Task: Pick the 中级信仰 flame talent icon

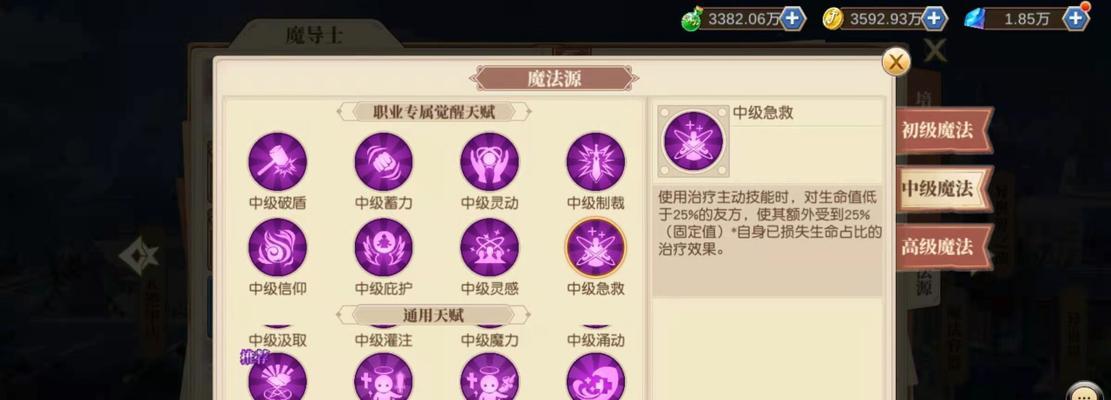Action: pos(278,248)
